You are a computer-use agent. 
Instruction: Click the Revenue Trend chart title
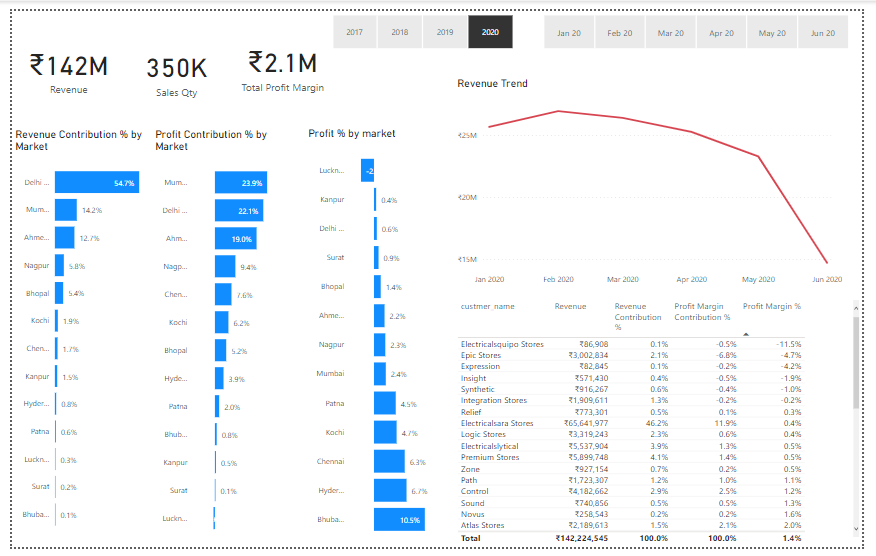click(x=492, y=83)
